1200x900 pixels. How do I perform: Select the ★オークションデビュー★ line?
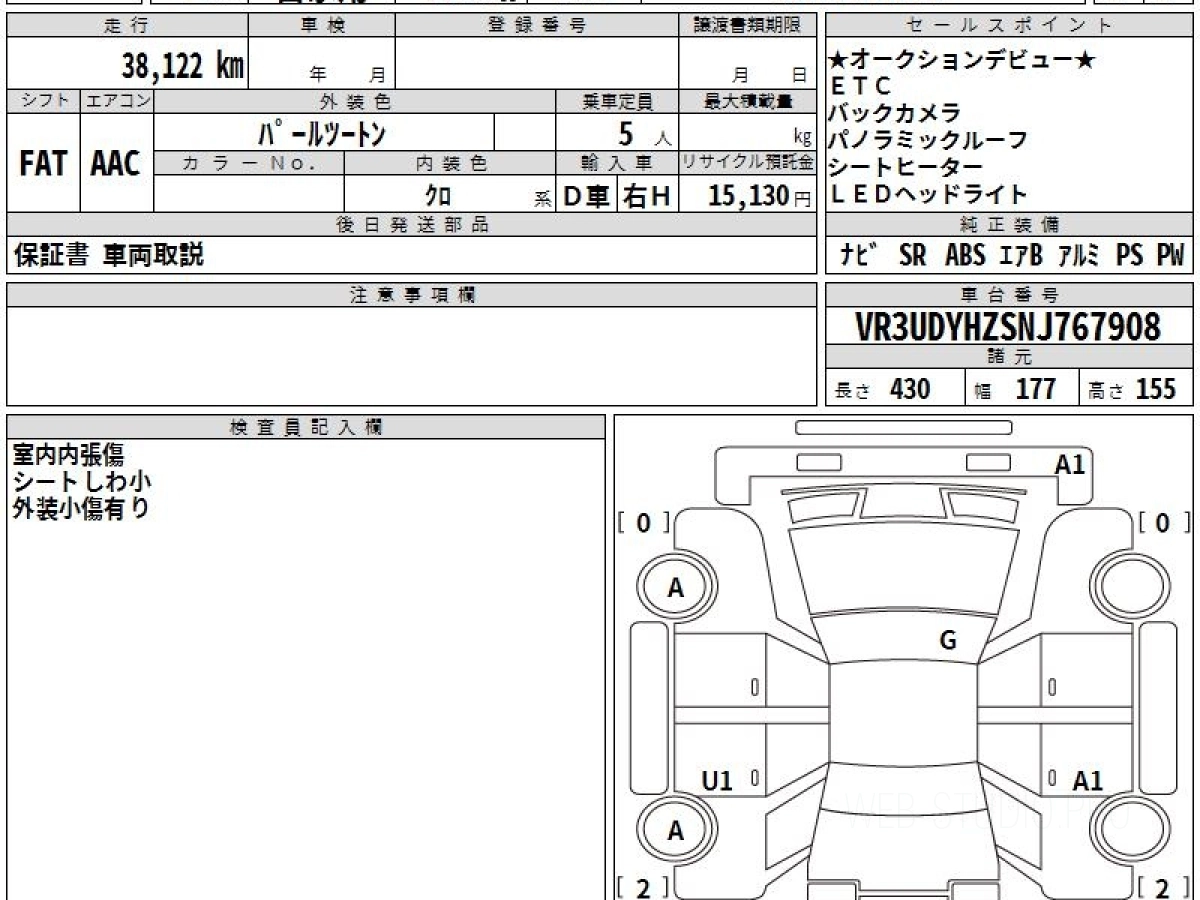coord(962,61)
